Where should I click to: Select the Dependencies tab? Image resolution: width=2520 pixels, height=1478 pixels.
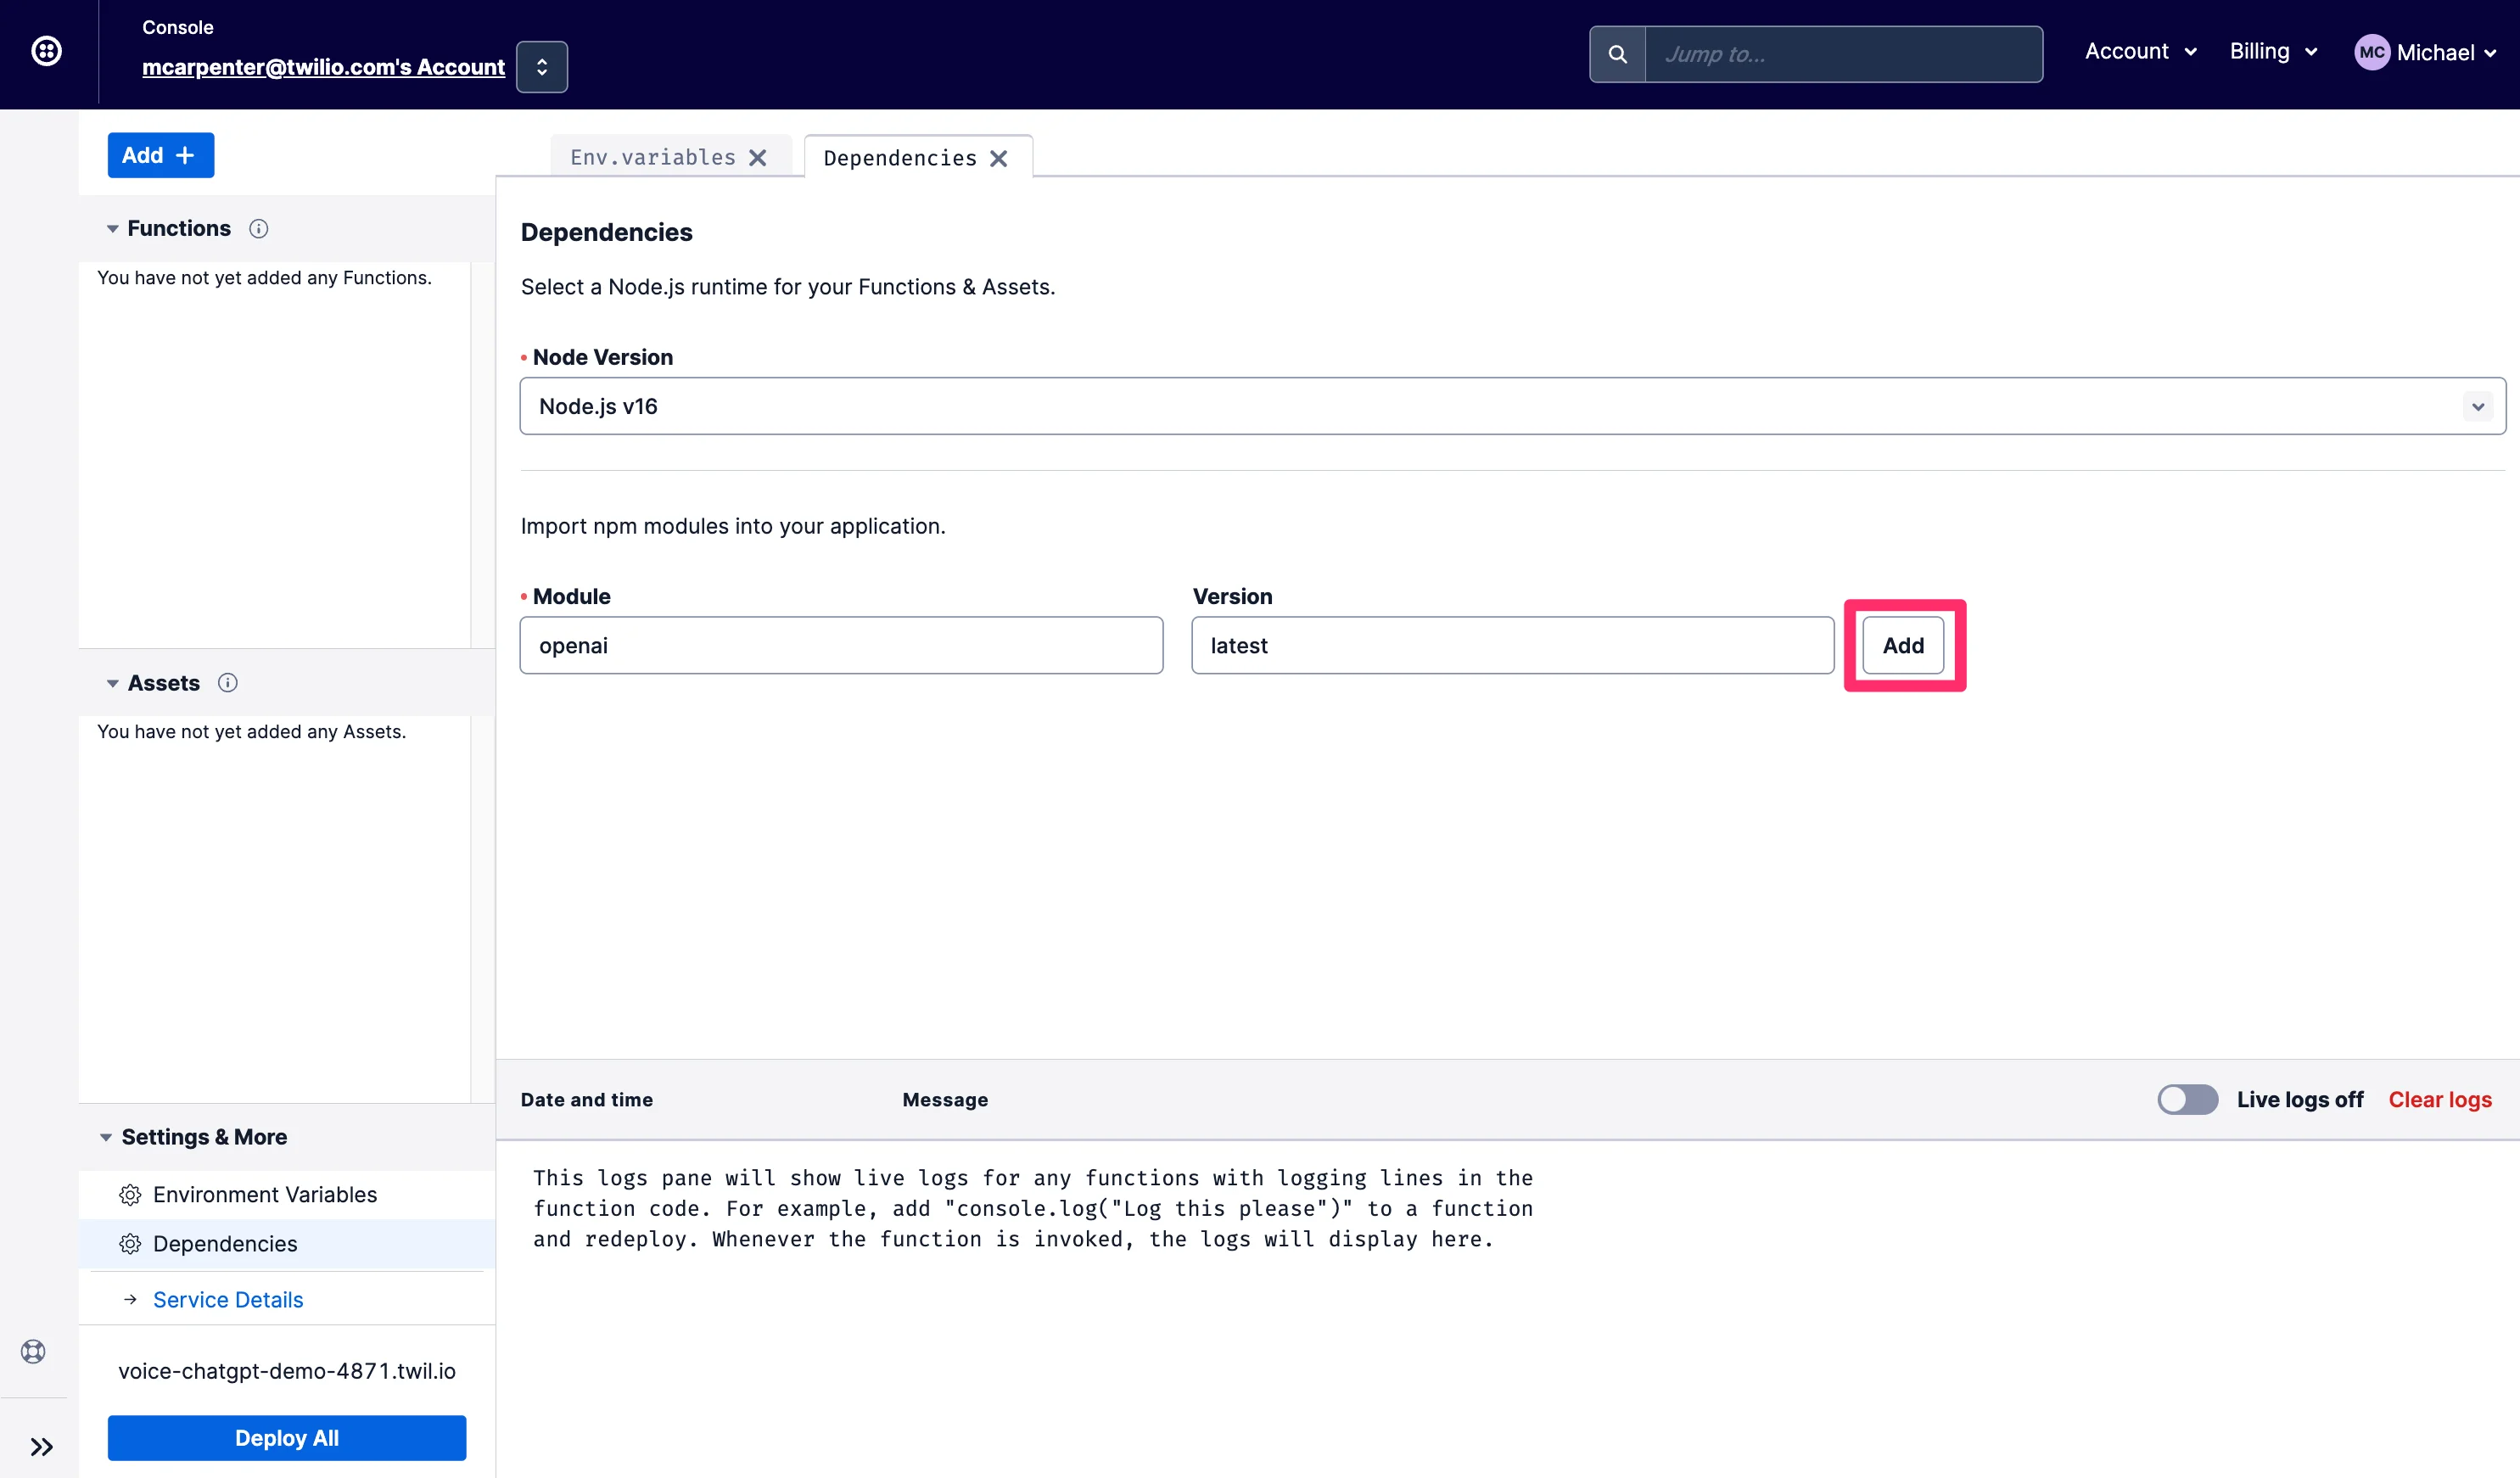[x=899, y=158]
